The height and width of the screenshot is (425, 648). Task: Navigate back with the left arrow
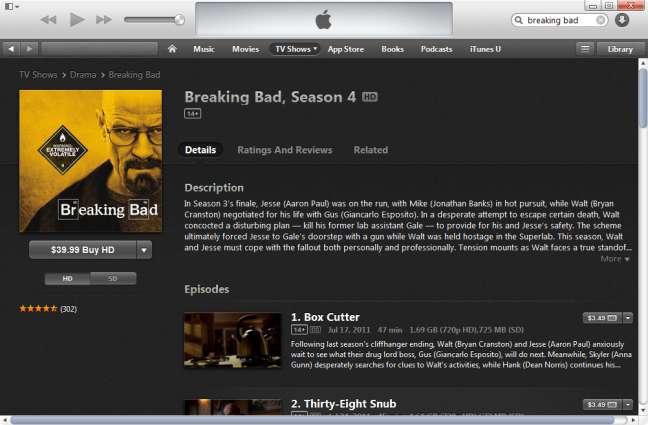pyautogui.click(x=11, y=49)
